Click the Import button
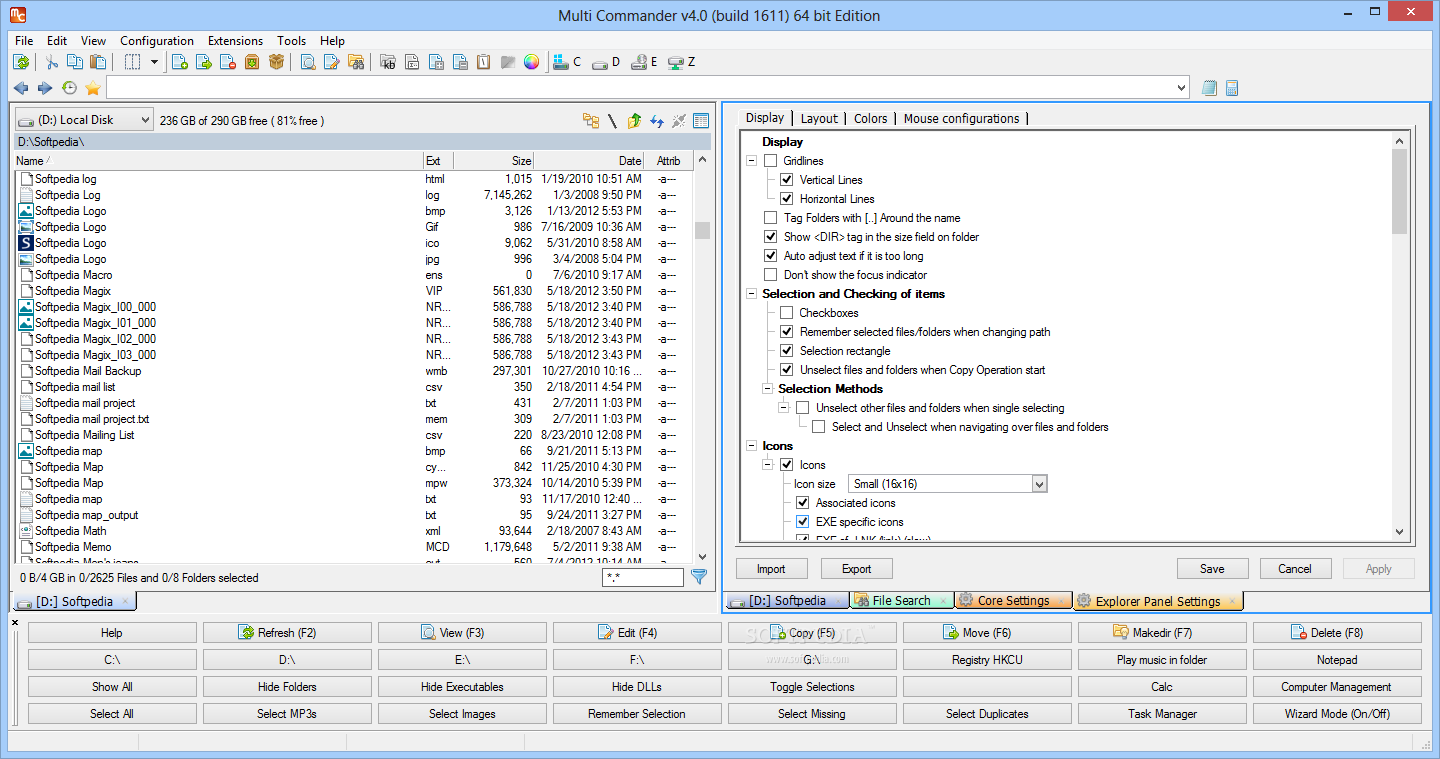The width and height of the screenshot is (1440, 759). tap(771, 569)
